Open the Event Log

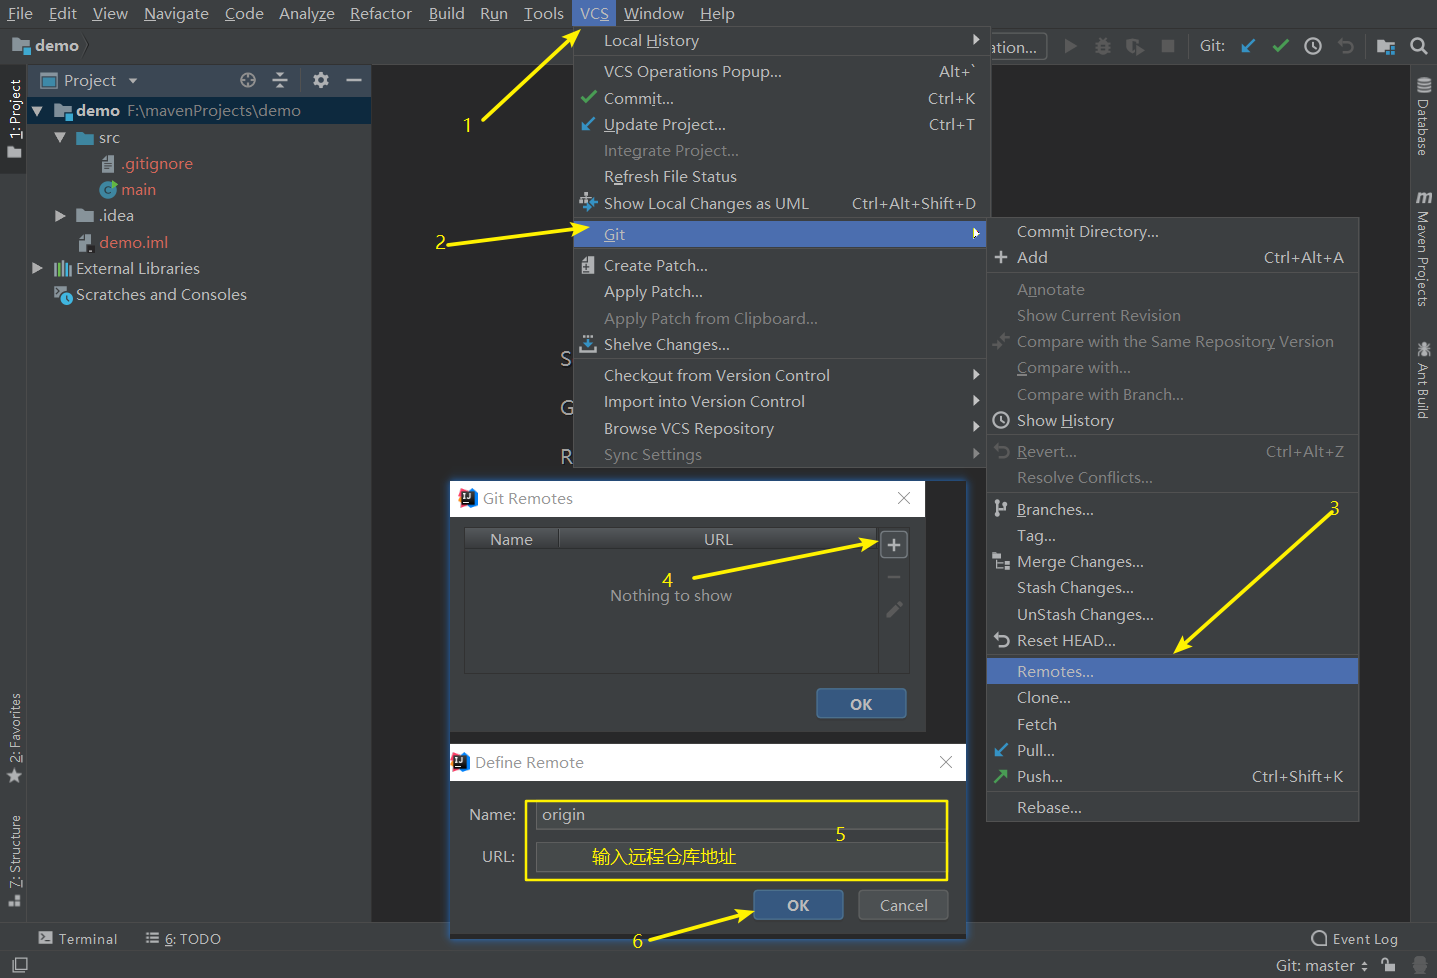(1354, 938)
